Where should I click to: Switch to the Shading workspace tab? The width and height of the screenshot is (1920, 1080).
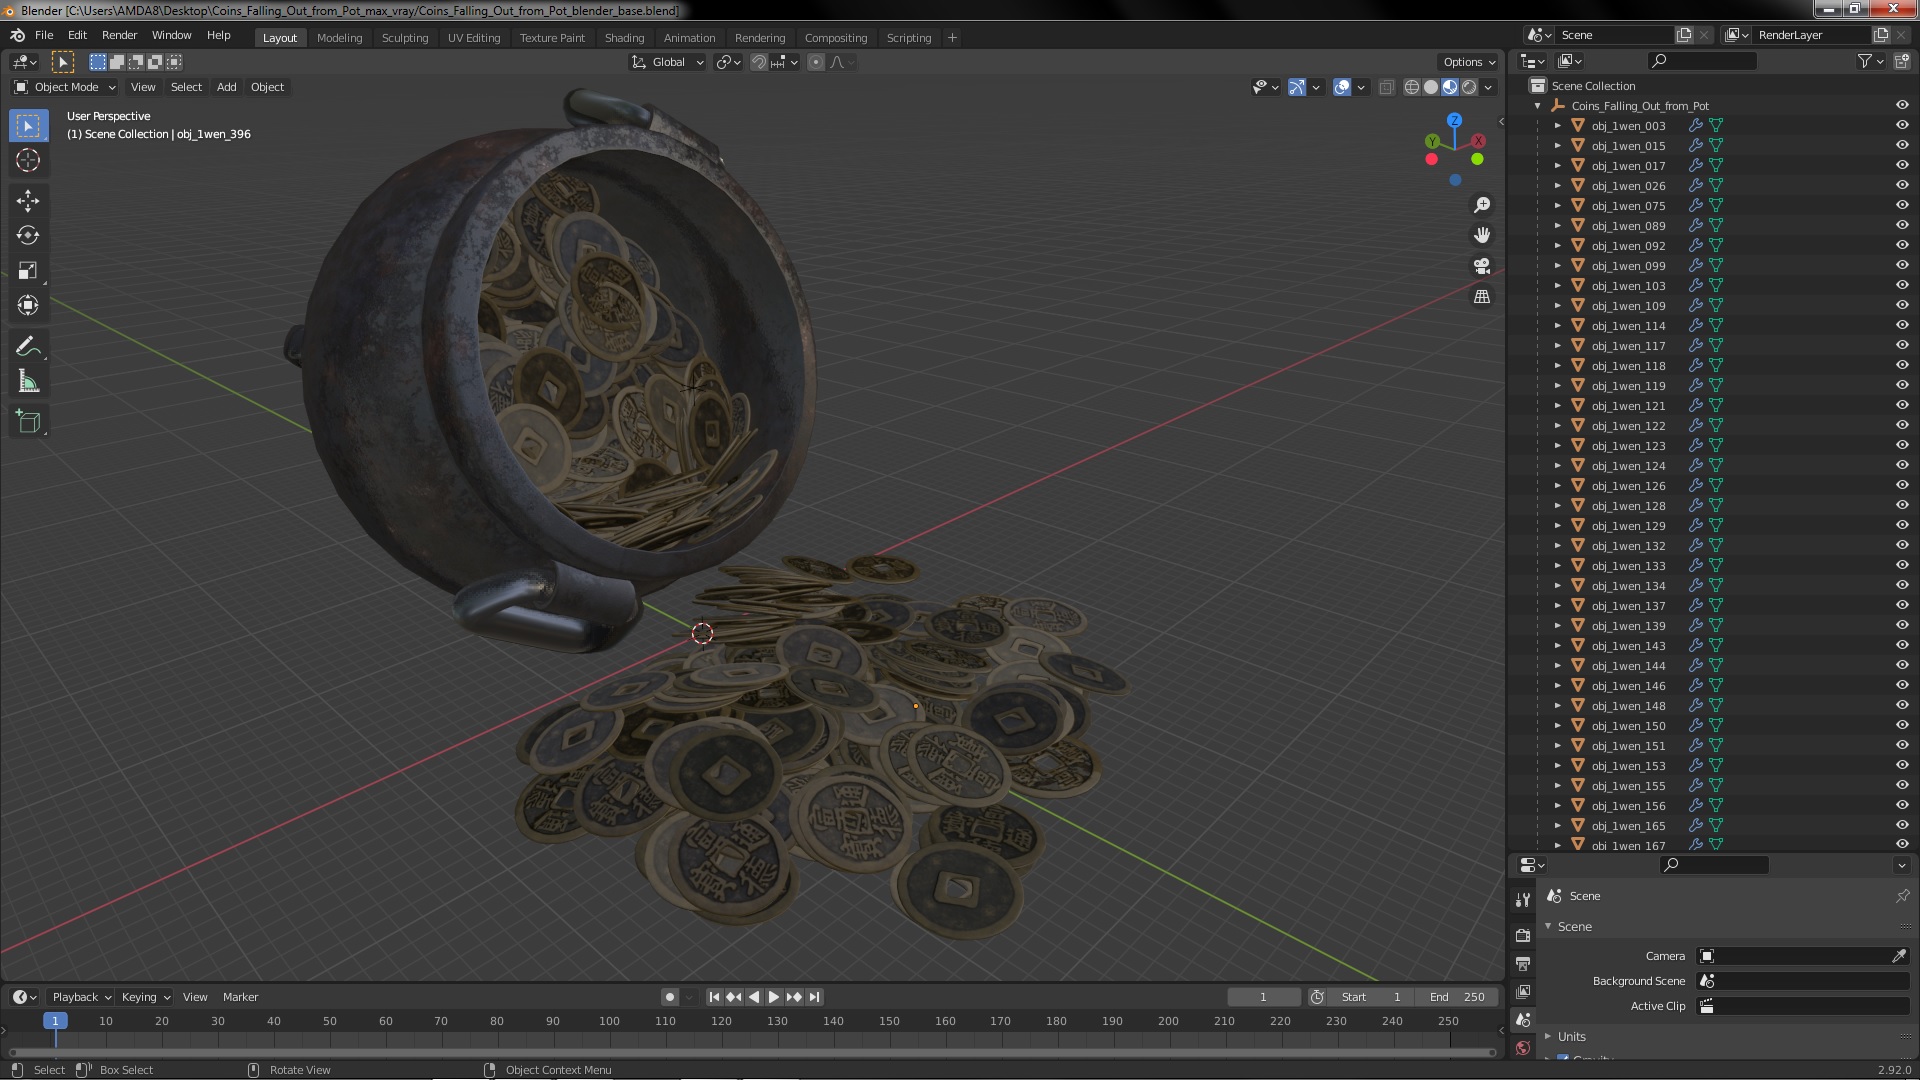(624, 38)
